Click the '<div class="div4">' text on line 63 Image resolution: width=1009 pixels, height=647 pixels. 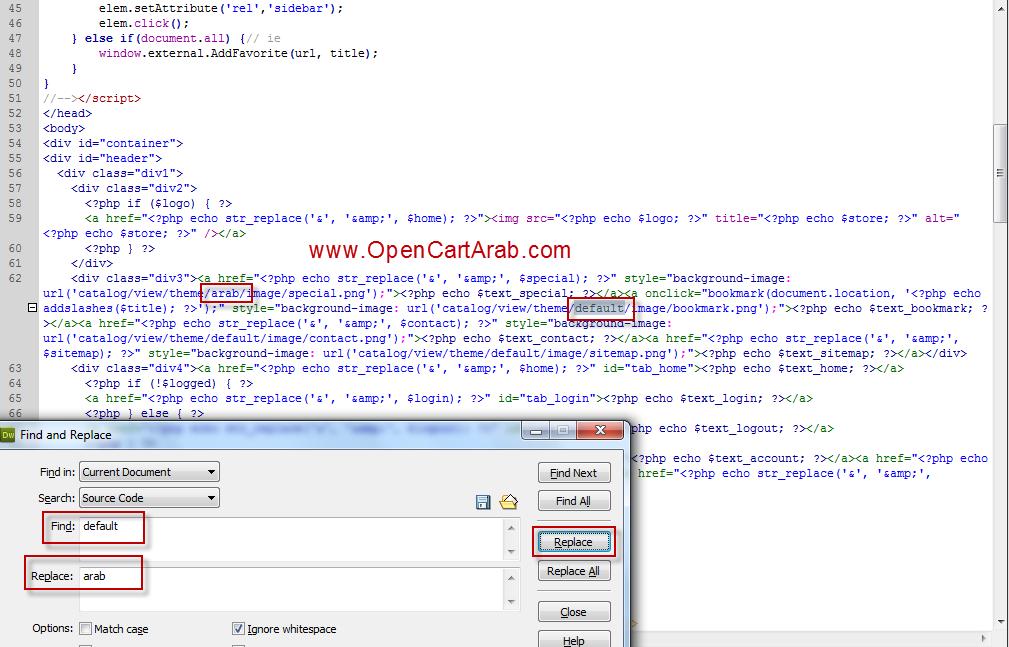[x=134, y=369]
